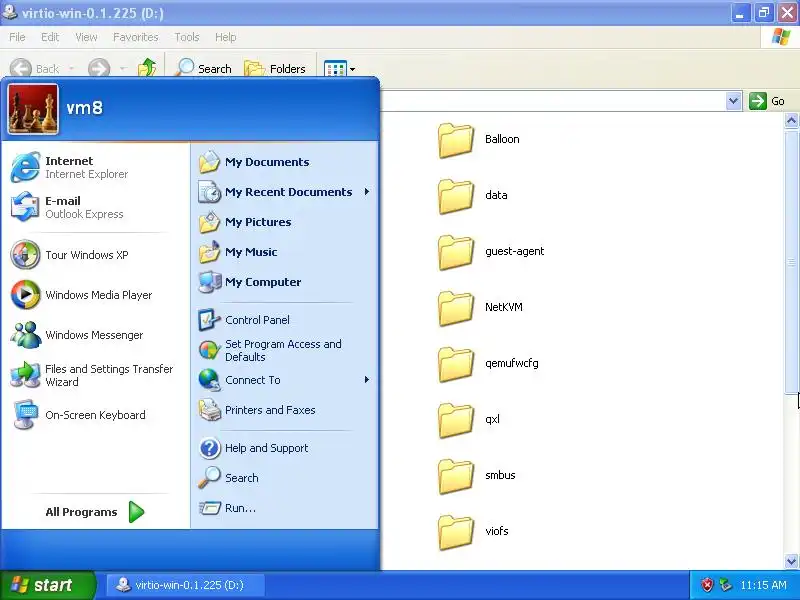Go up one folder level
This screenshot has height=600, width=800.
[147, 68]
